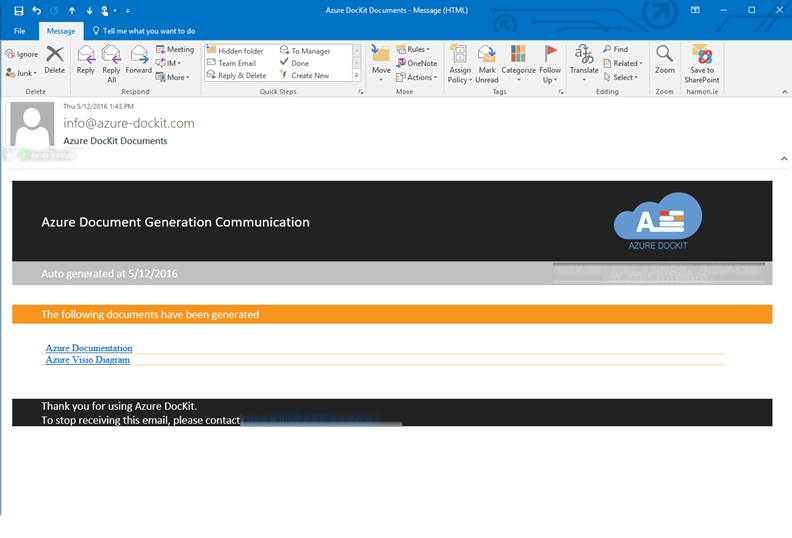Screen dimensions: 792x538
Task: Click Find in the Editing group
Action: tap(616, 49)
